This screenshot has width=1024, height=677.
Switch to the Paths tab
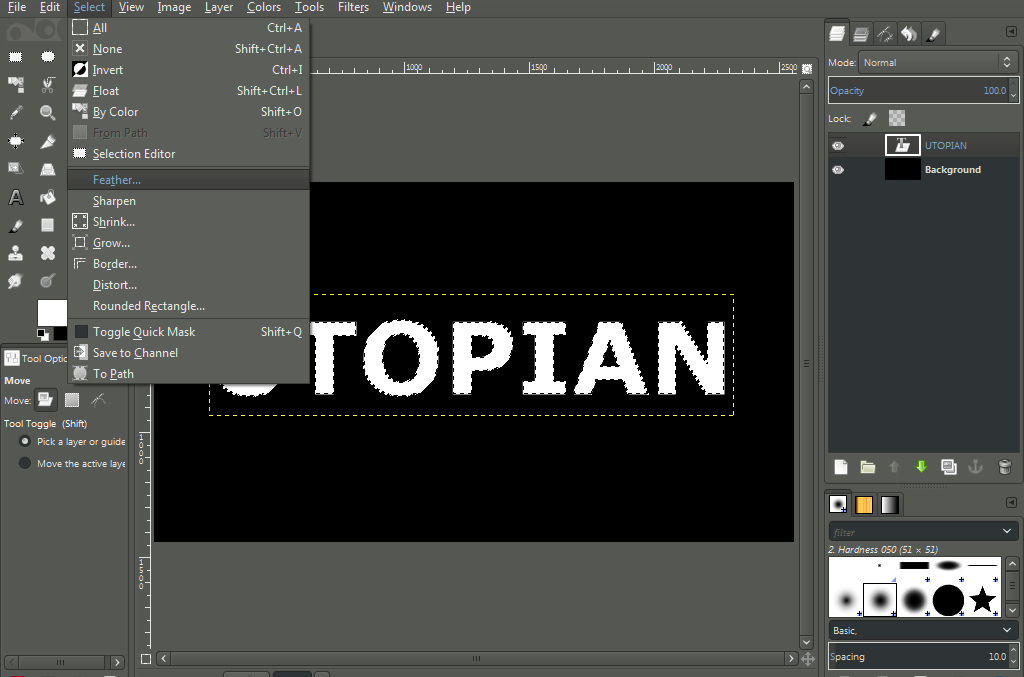tap(885, 34)
